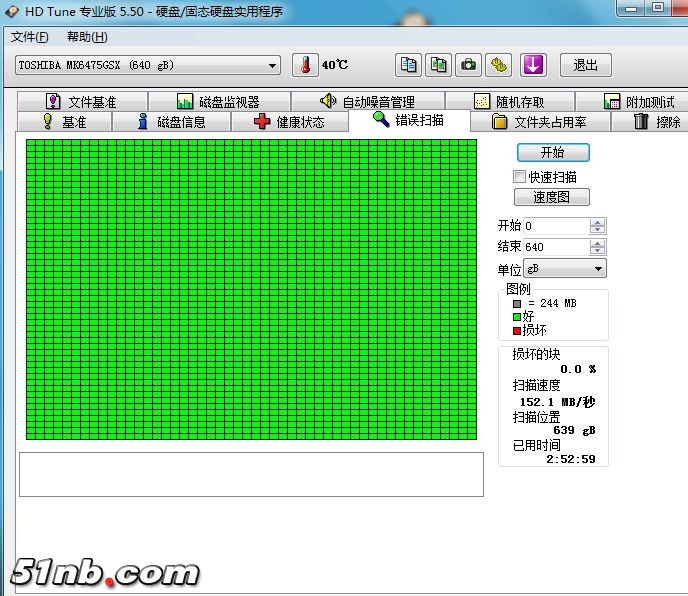Click the empty log box below scan map
Image resolution: width=688 pixels, height=596 pixels.
tap(251, 474)
